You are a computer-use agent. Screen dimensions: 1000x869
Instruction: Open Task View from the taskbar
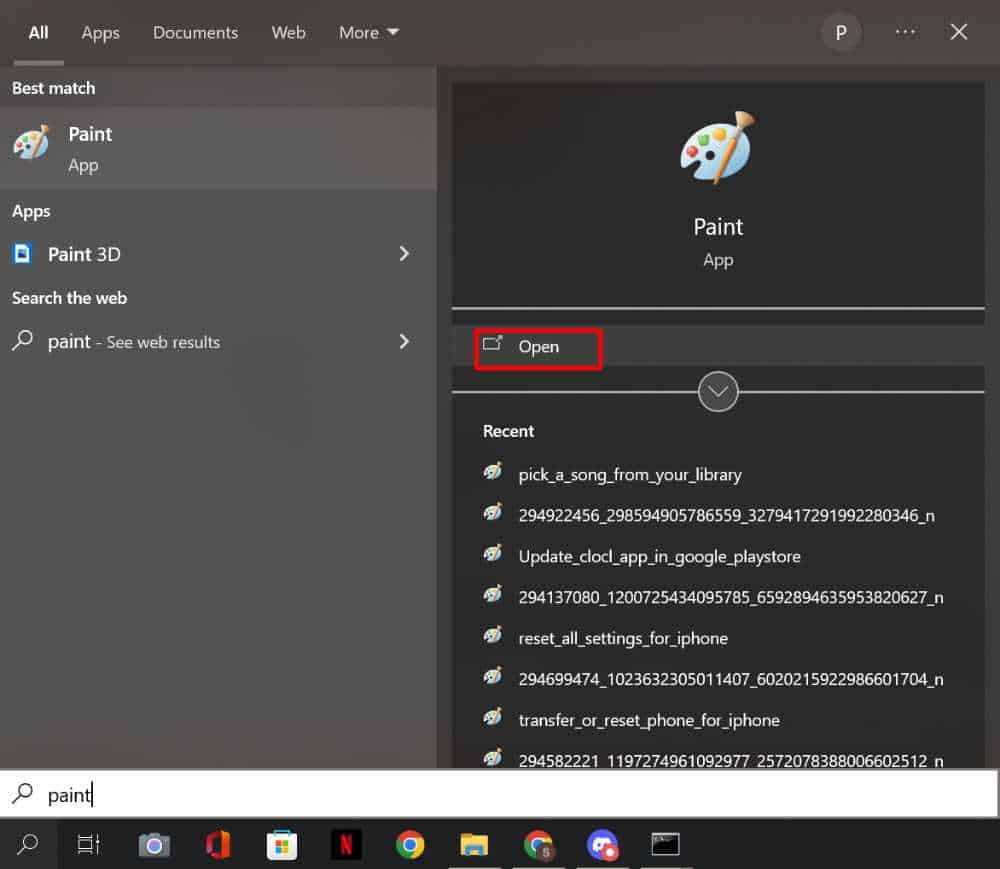click(89, 845)
